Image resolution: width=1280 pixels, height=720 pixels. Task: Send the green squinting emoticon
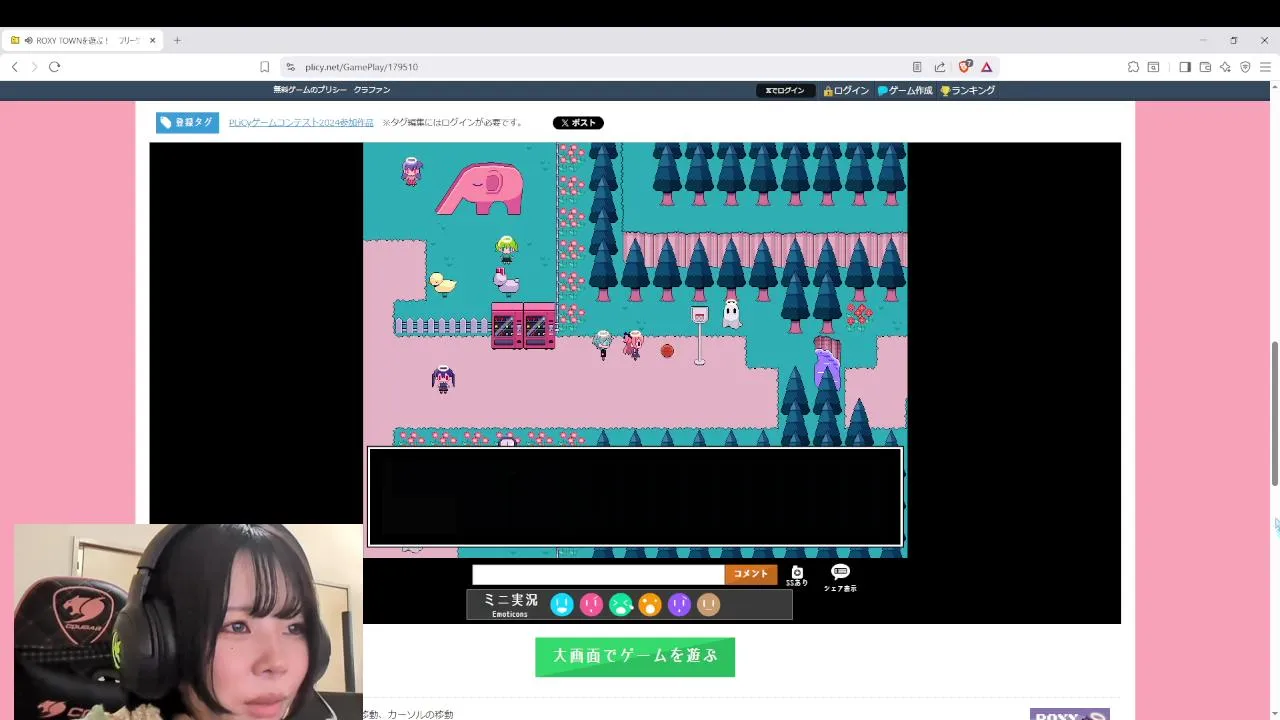click(x=621, y=604)
